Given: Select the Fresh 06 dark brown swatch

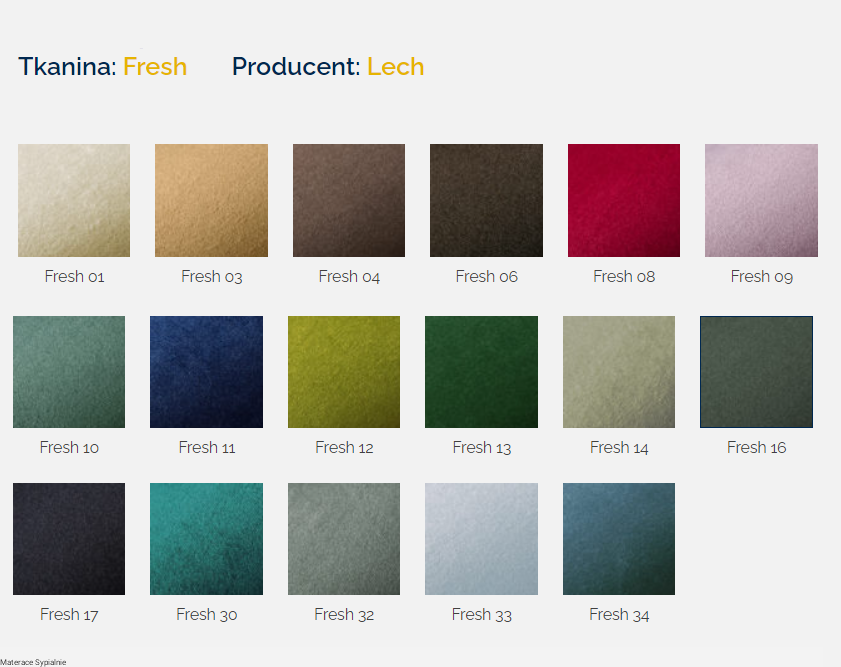Looking at the screenshot, I should click(x=486, y=200).
